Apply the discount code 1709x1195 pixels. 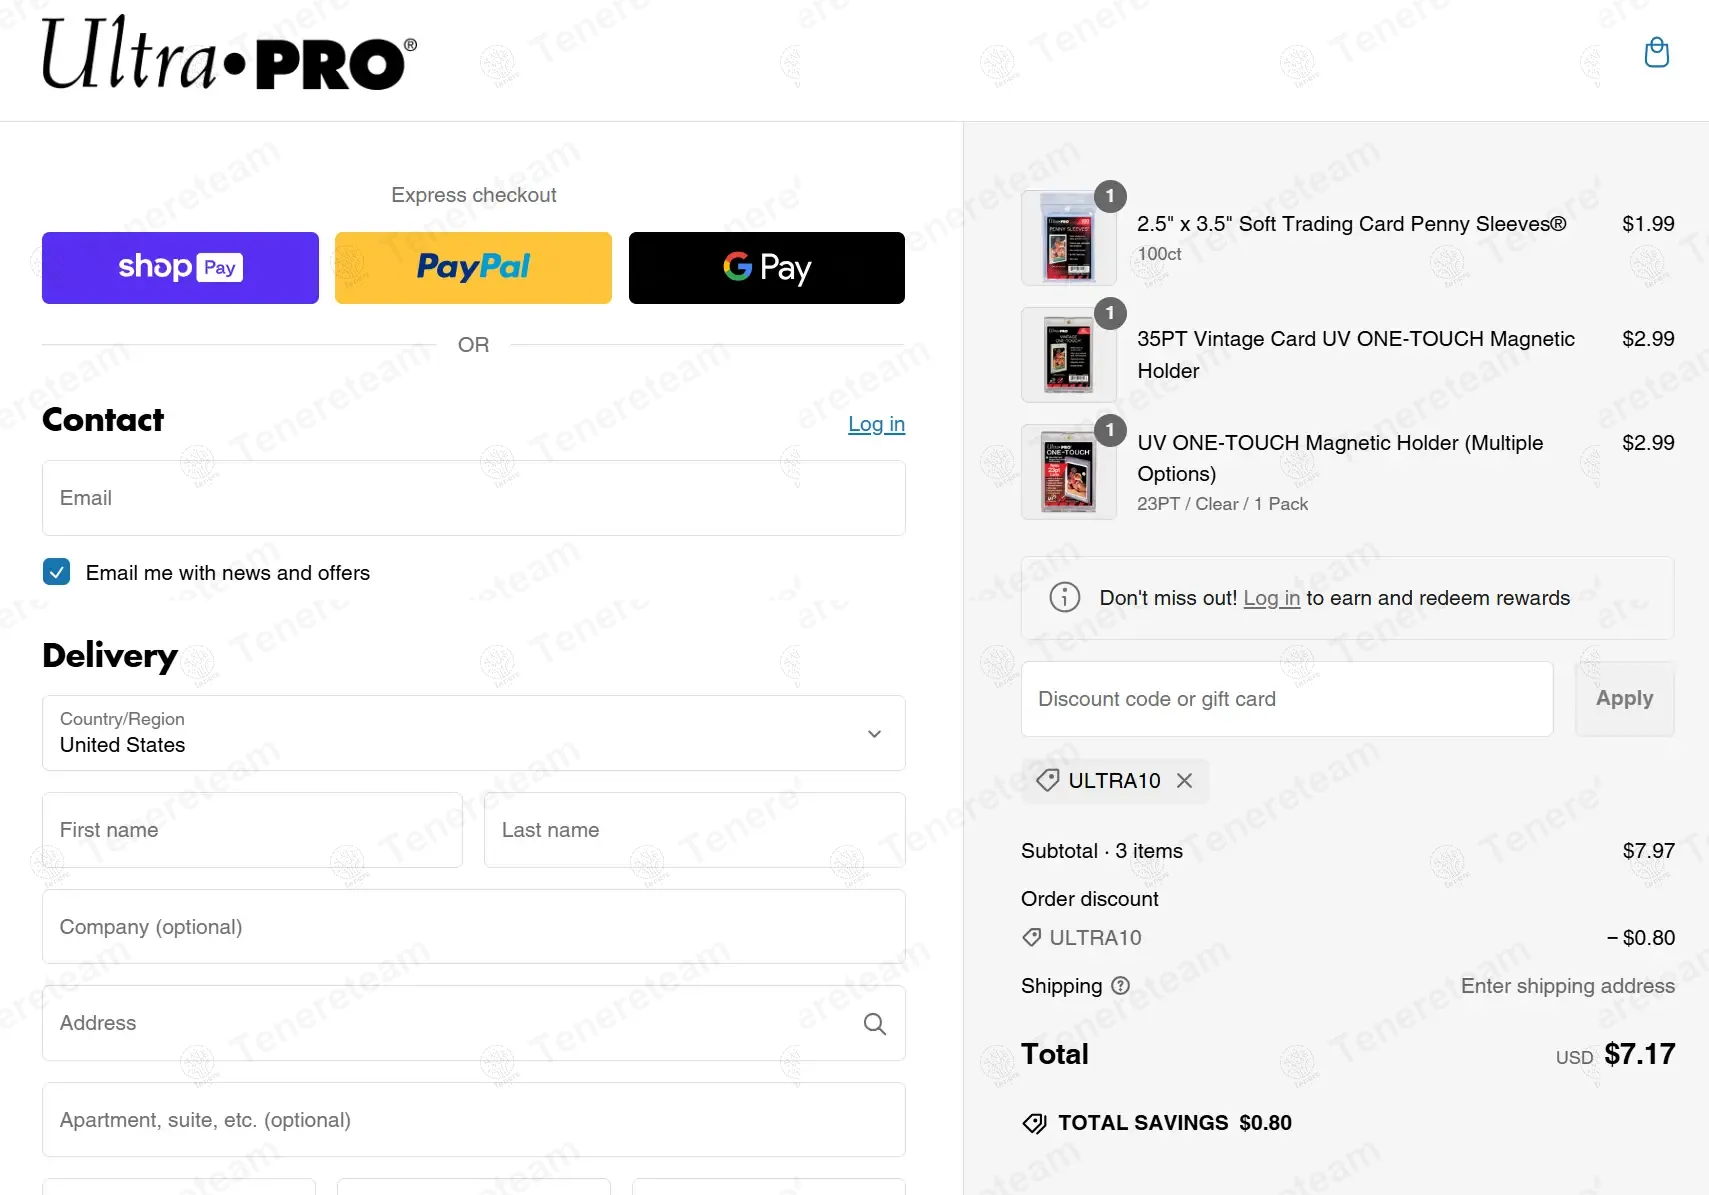(1625, 699)
